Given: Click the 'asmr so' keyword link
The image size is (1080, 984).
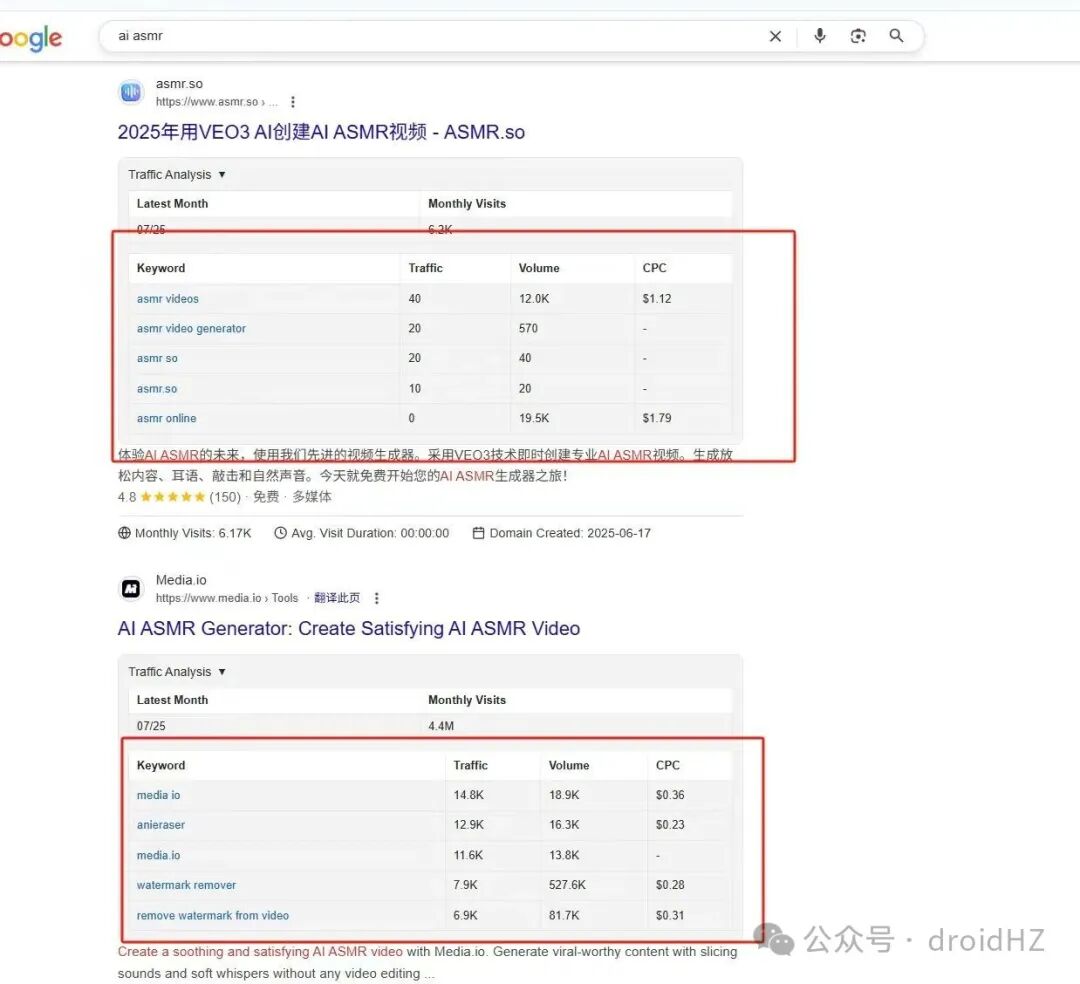Looking at the screenshot, I should [x=157, y=358].
